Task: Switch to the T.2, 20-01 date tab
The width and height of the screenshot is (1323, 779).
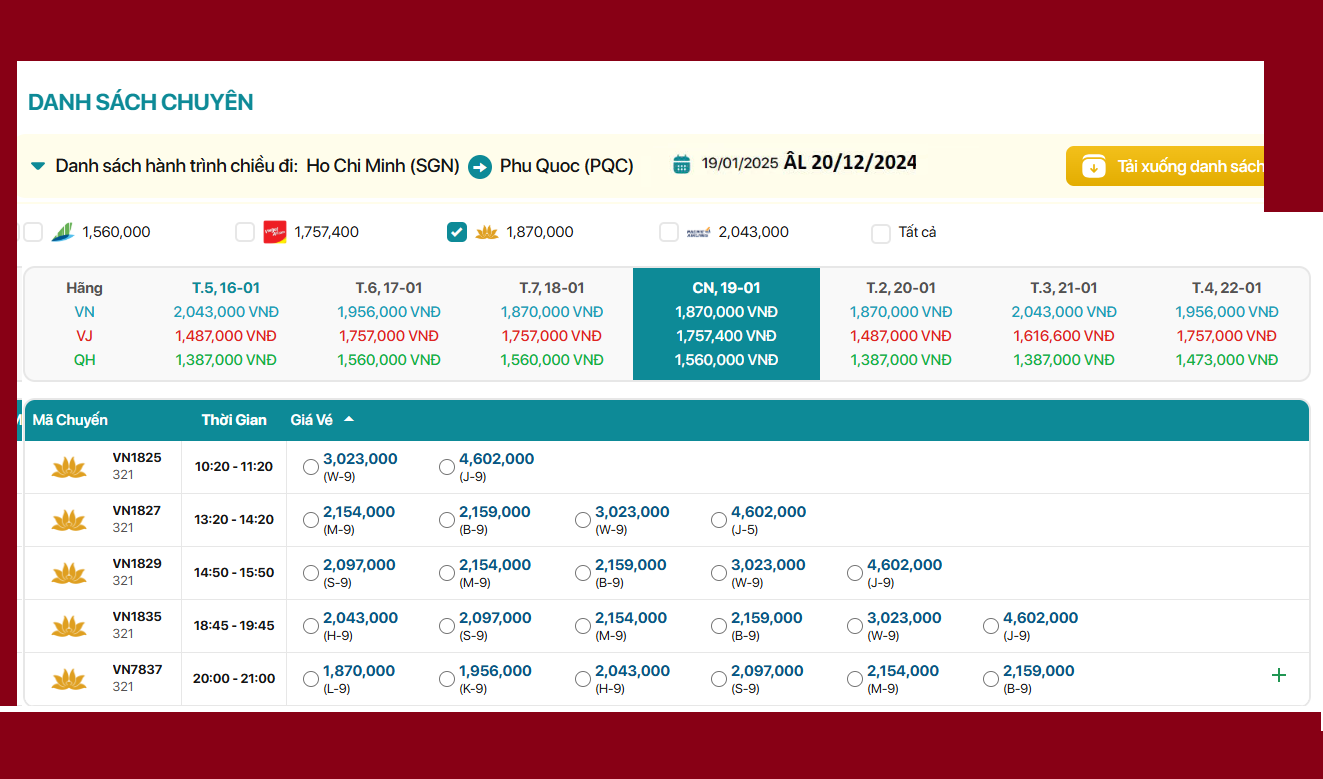Action: coord(901,323)
